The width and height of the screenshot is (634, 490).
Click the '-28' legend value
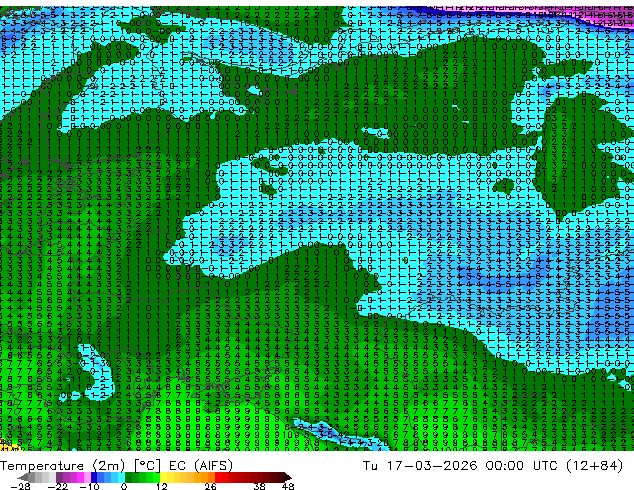(20, 486)
